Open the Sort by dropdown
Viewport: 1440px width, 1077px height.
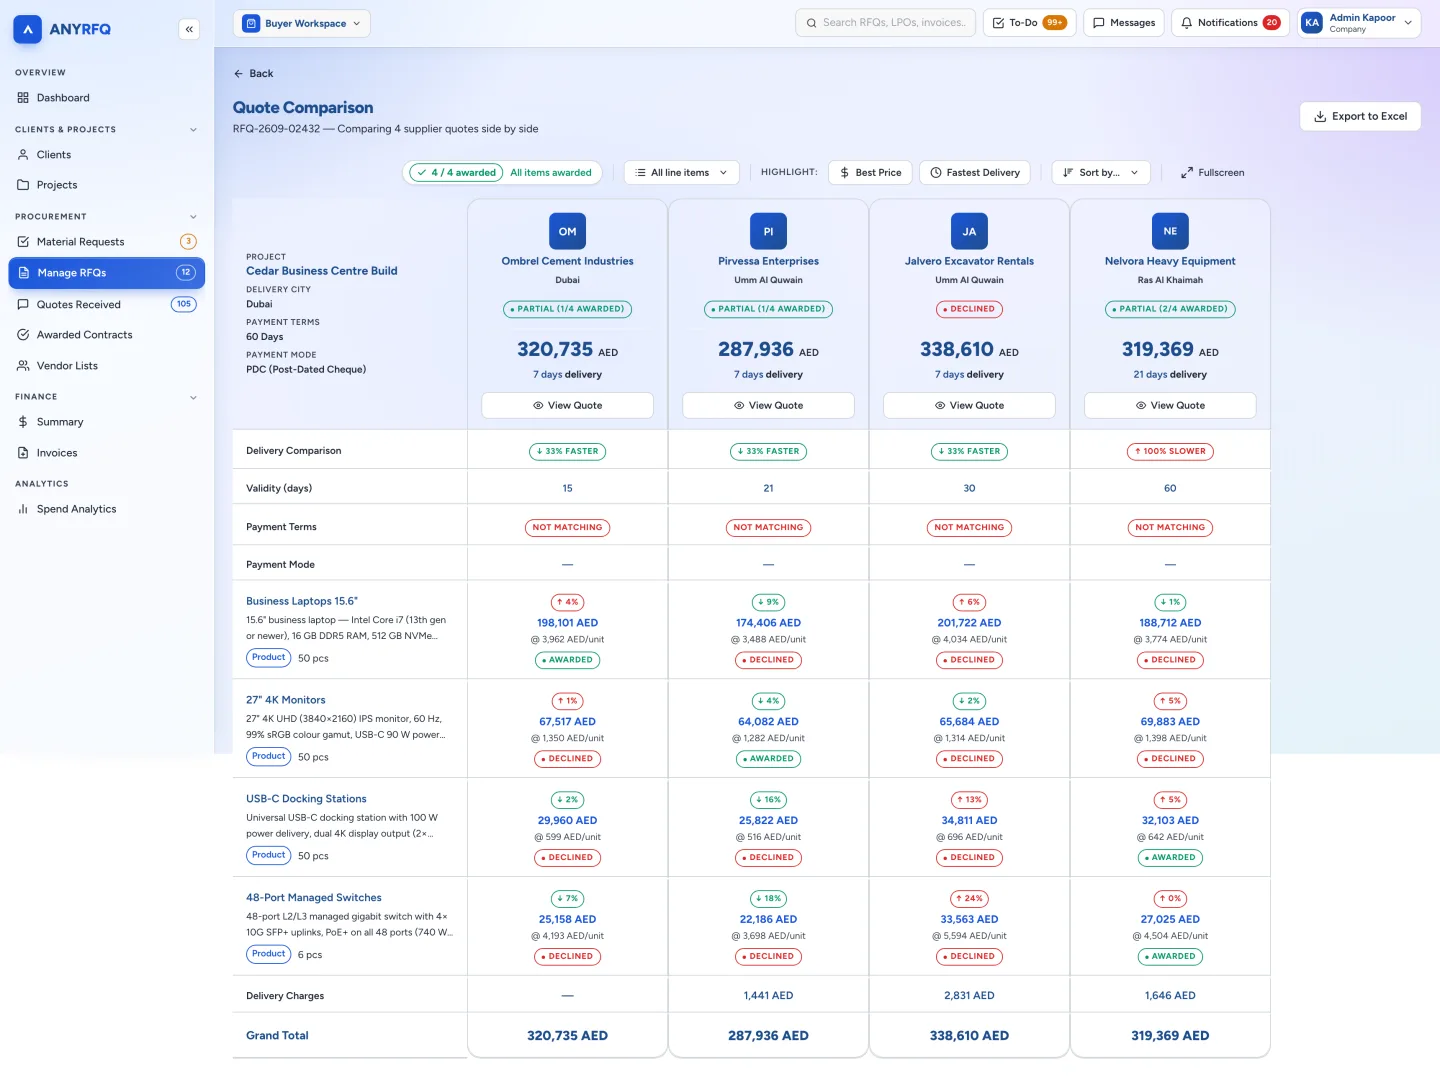coord(1101,173)
